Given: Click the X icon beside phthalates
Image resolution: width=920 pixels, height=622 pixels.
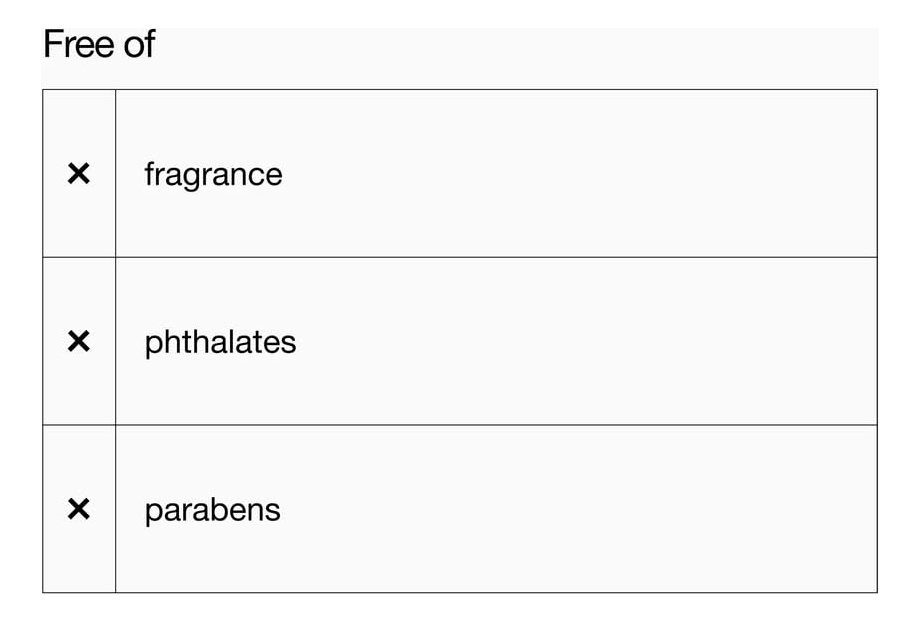Looking at the screenshot, I should 78,342.
